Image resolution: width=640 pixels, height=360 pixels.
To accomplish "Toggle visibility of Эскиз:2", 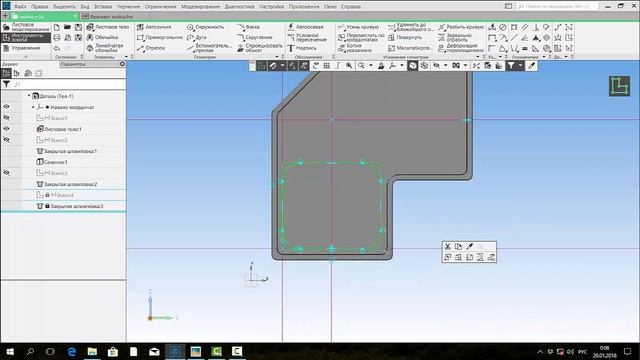I will click(x=6, y=140).
